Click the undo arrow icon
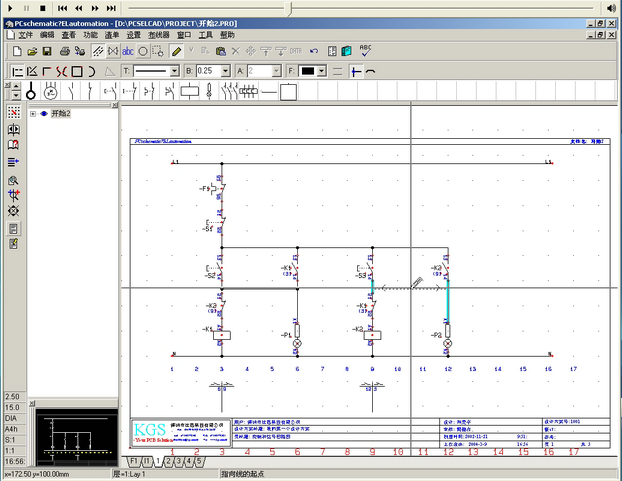 pyautogui.click(x=314, y=50)
